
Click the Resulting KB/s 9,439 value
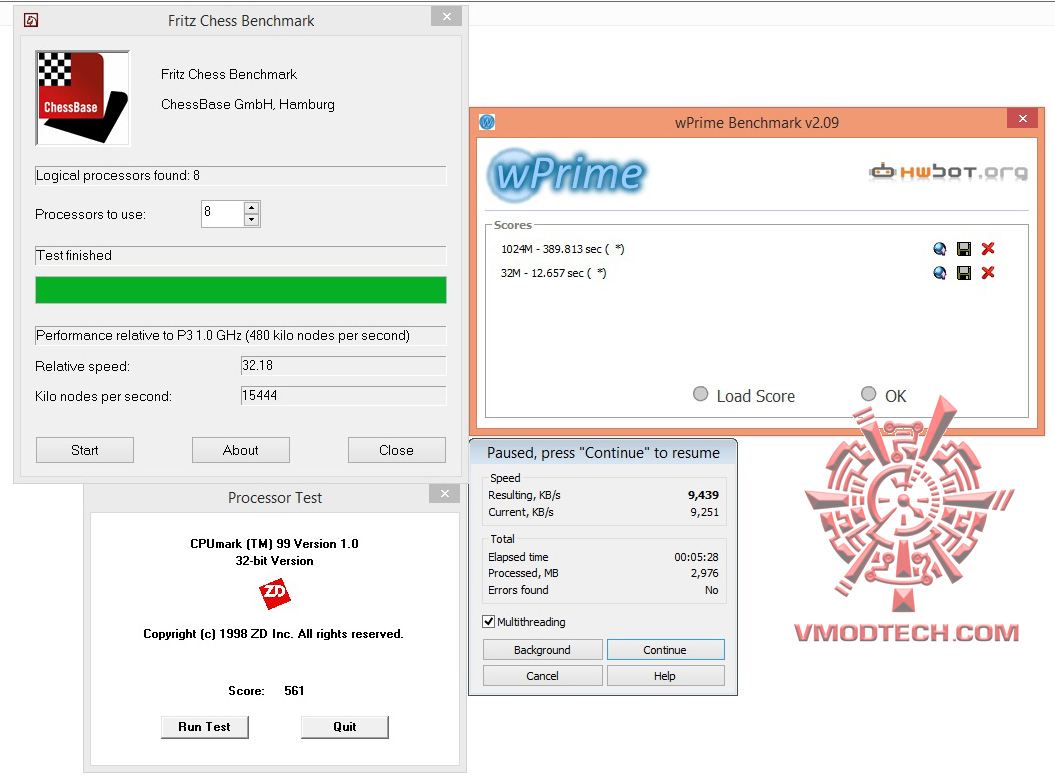coord(703,495)
